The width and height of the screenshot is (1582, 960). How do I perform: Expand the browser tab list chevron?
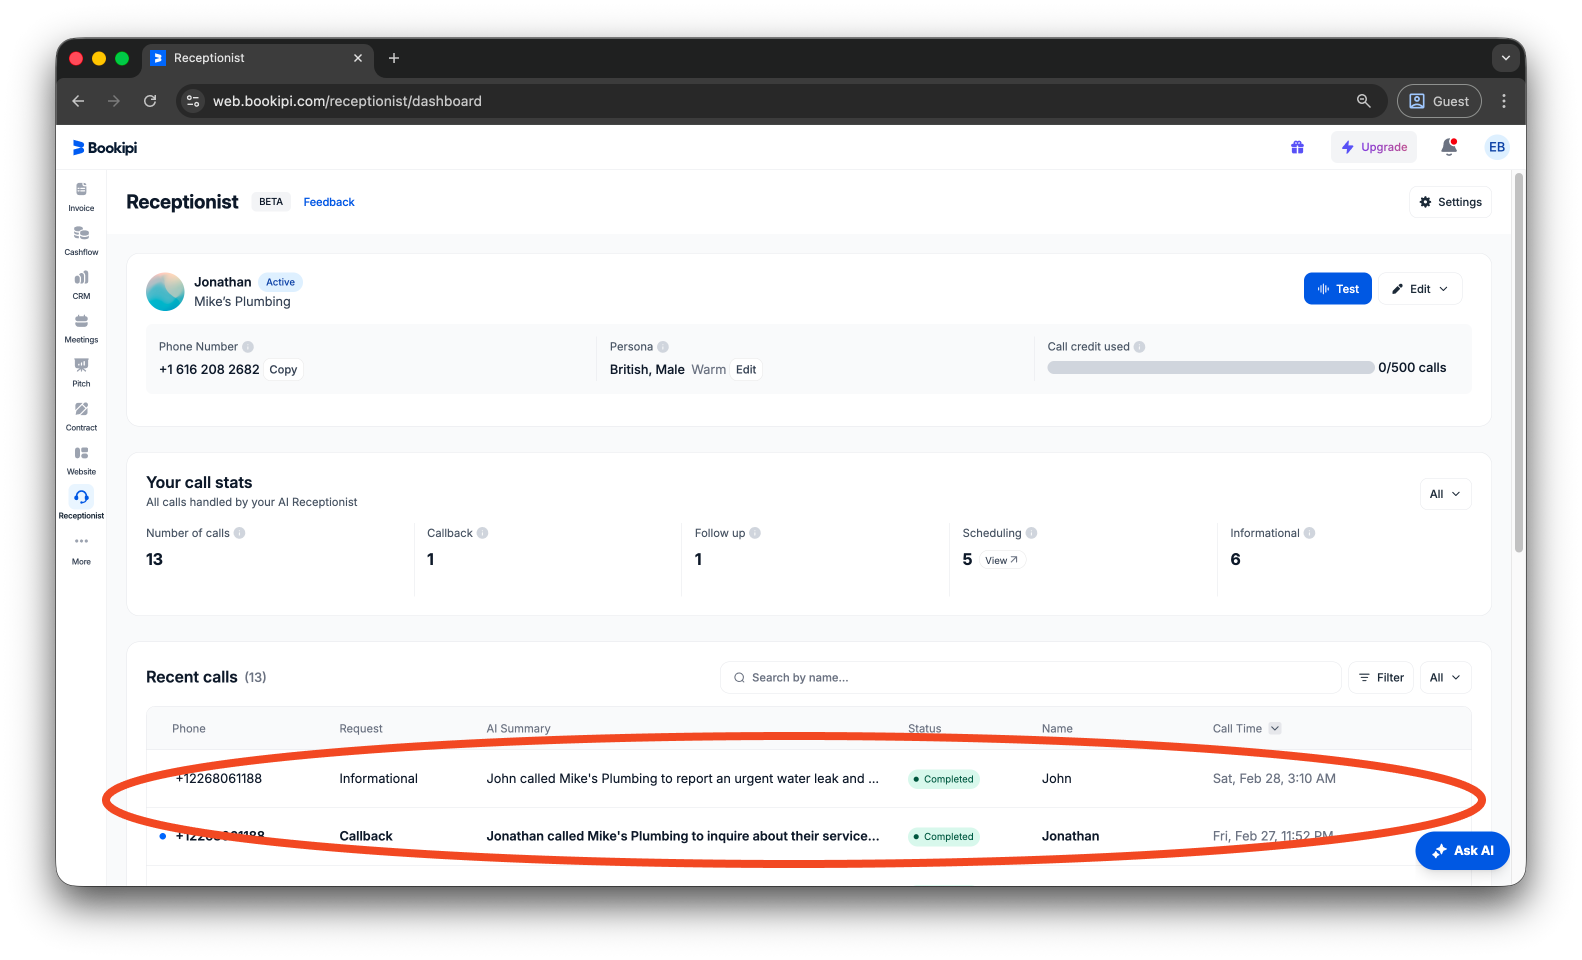click(1505, 58)
